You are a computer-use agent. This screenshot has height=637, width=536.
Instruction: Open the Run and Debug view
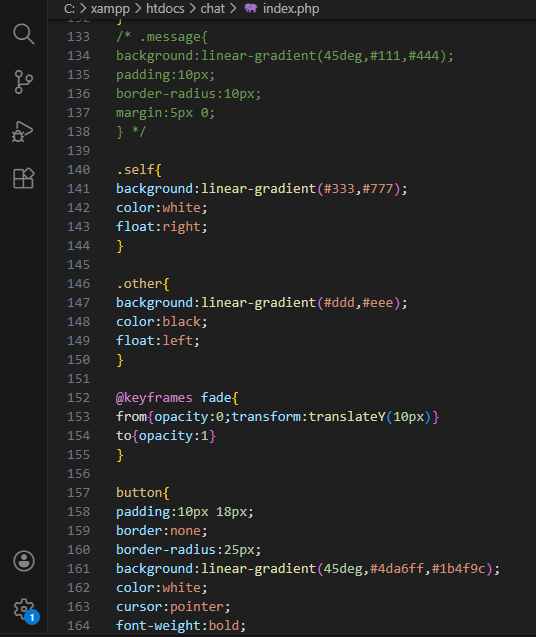pyautogui.click(x=22, y=131)
